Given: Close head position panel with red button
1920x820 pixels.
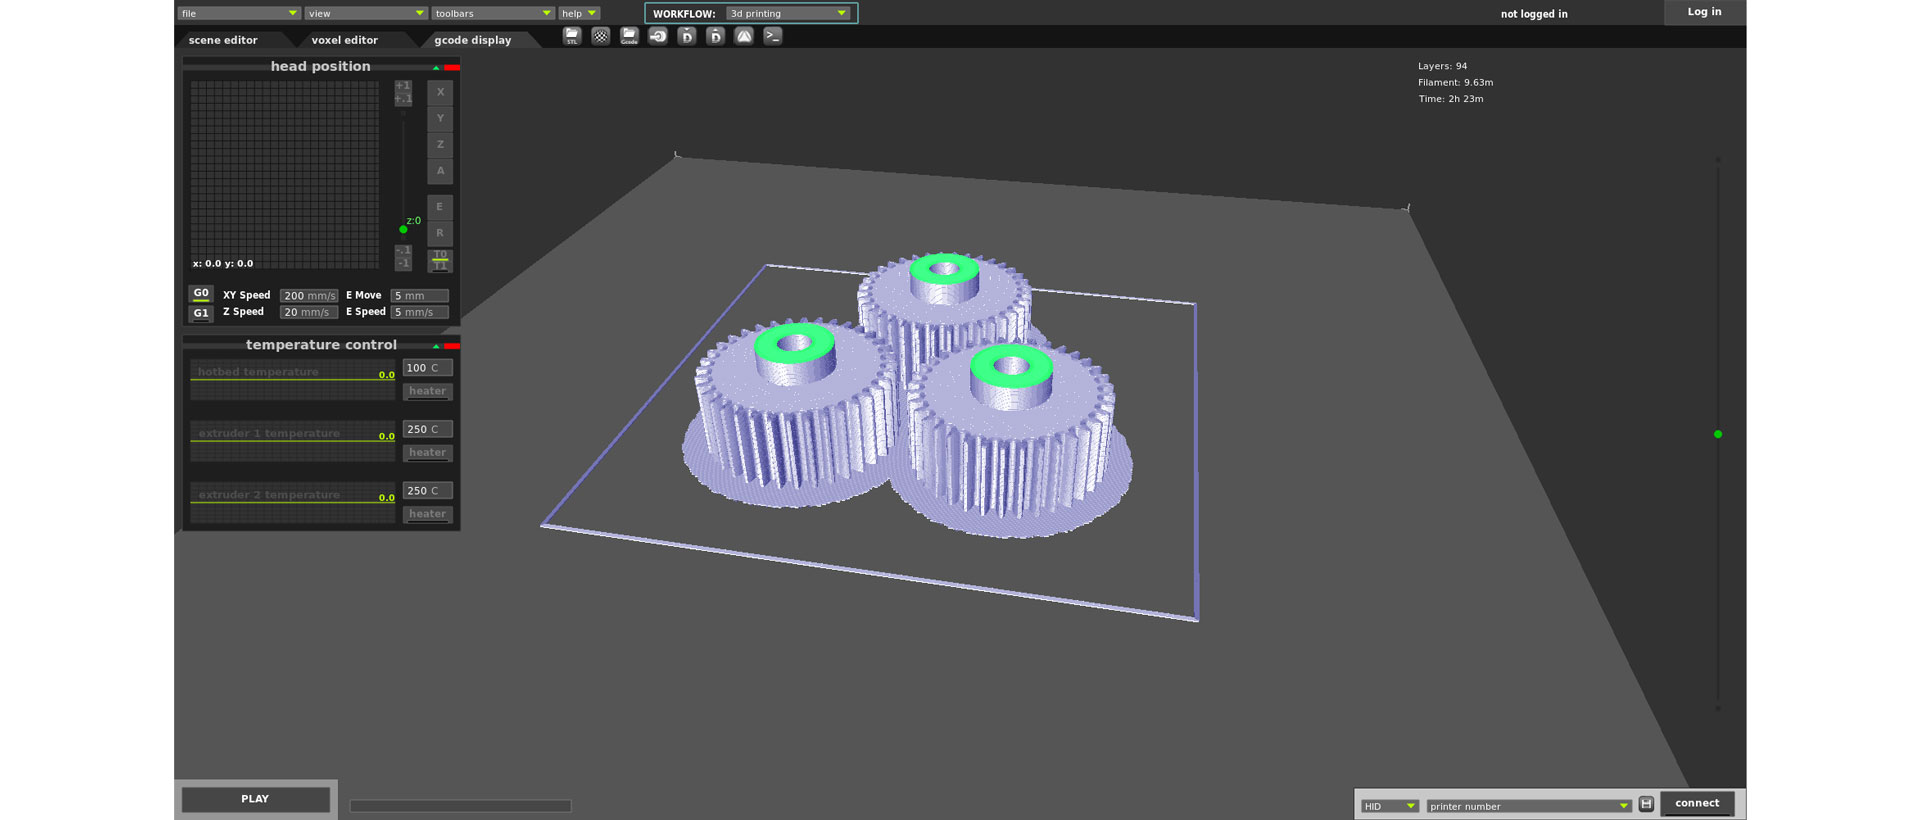Looking at the screenshot, I should pyautogui.click(x=452, y=67).
